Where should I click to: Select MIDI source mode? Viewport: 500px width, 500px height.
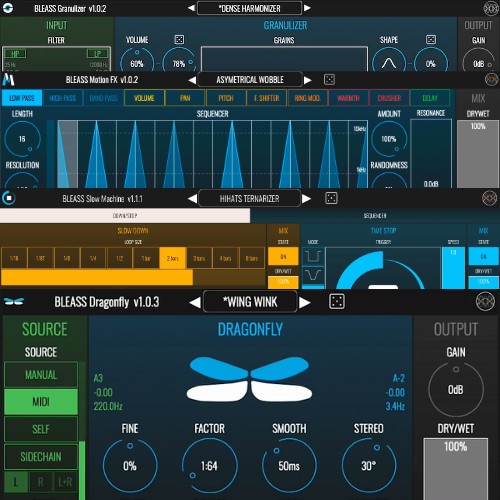click(41, 402)
